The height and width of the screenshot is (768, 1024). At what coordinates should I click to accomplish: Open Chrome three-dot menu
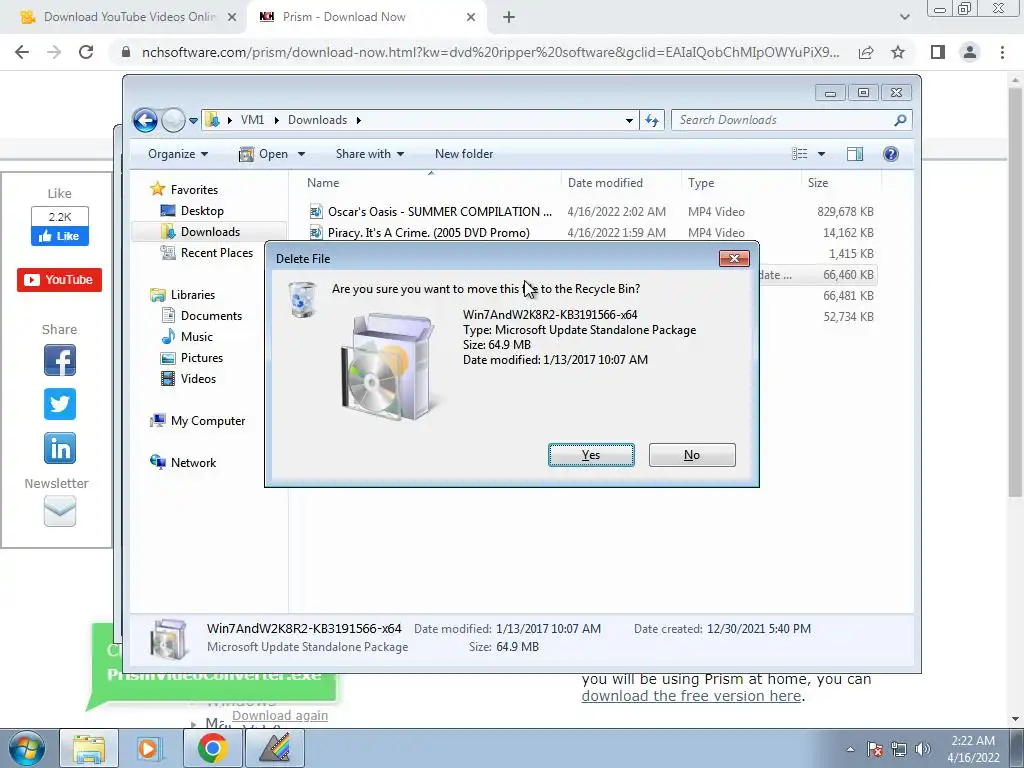point(1002,52)
